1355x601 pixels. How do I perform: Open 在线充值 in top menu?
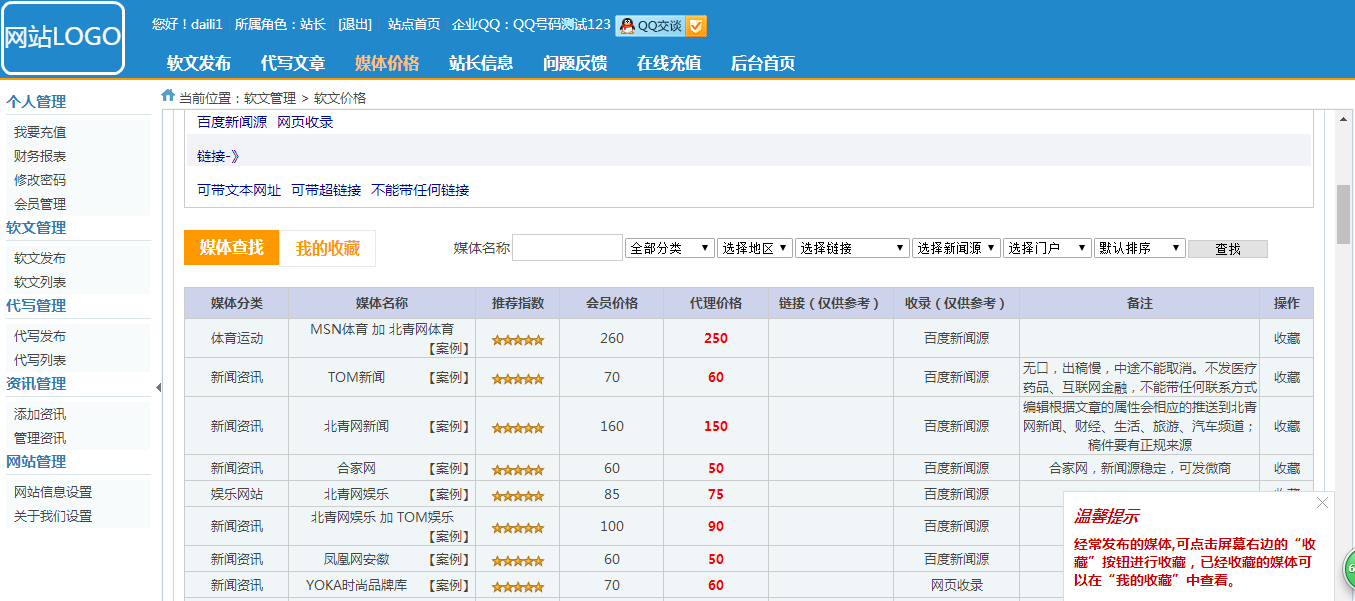click(669, 63)
